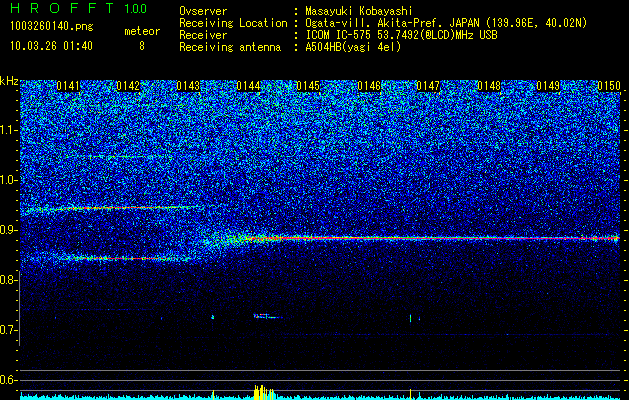Click the 0.6 kHz axis label
This screenshot has height=400, width=629.
pos(8,380)
